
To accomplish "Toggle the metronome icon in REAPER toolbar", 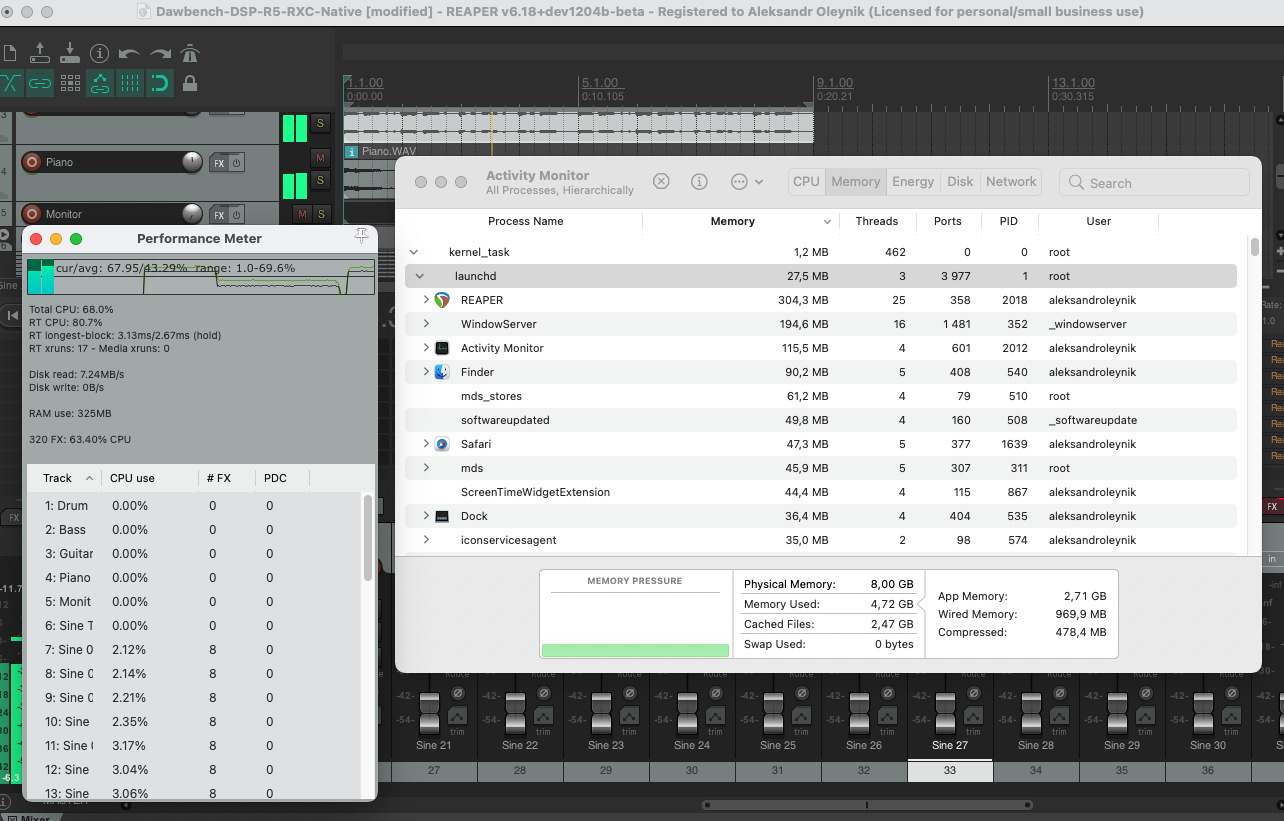I will coord(190,53).
